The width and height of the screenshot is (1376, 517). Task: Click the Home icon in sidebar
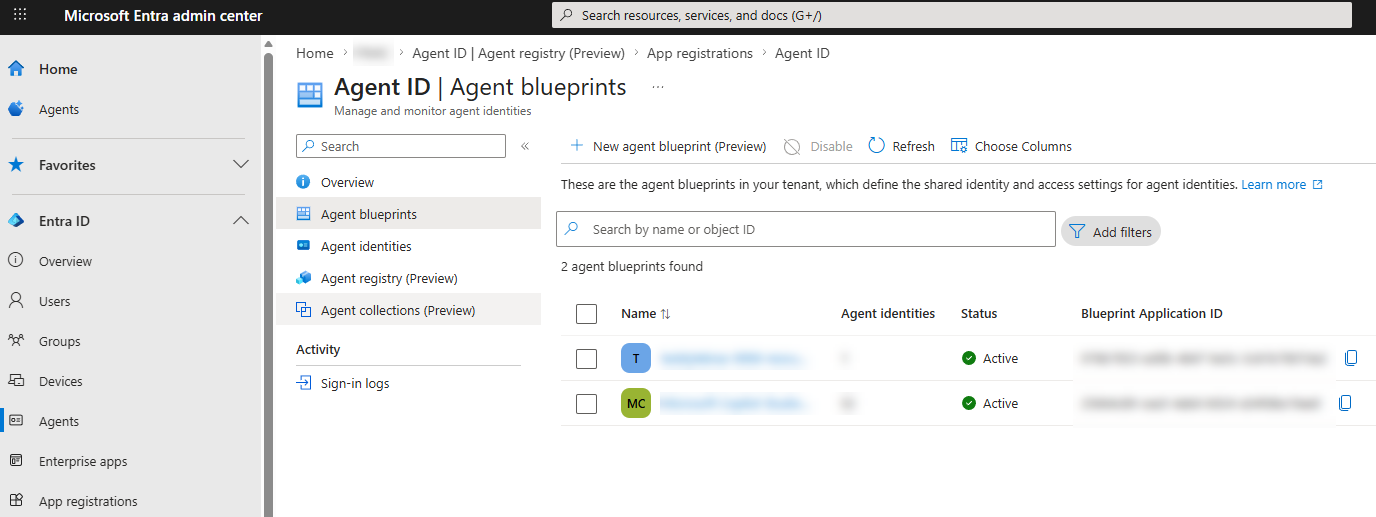coord(16,69)
